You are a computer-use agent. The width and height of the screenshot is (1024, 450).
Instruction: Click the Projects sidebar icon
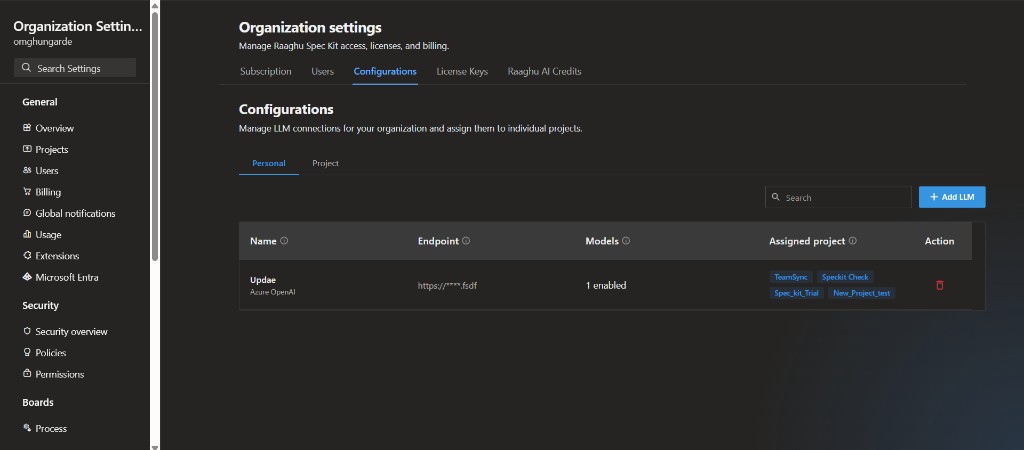click(x=27, y=149)
